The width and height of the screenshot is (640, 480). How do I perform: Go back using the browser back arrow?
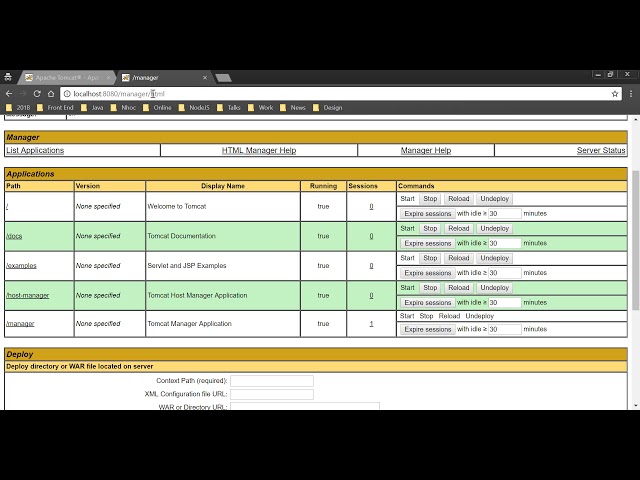pos(9,94)
